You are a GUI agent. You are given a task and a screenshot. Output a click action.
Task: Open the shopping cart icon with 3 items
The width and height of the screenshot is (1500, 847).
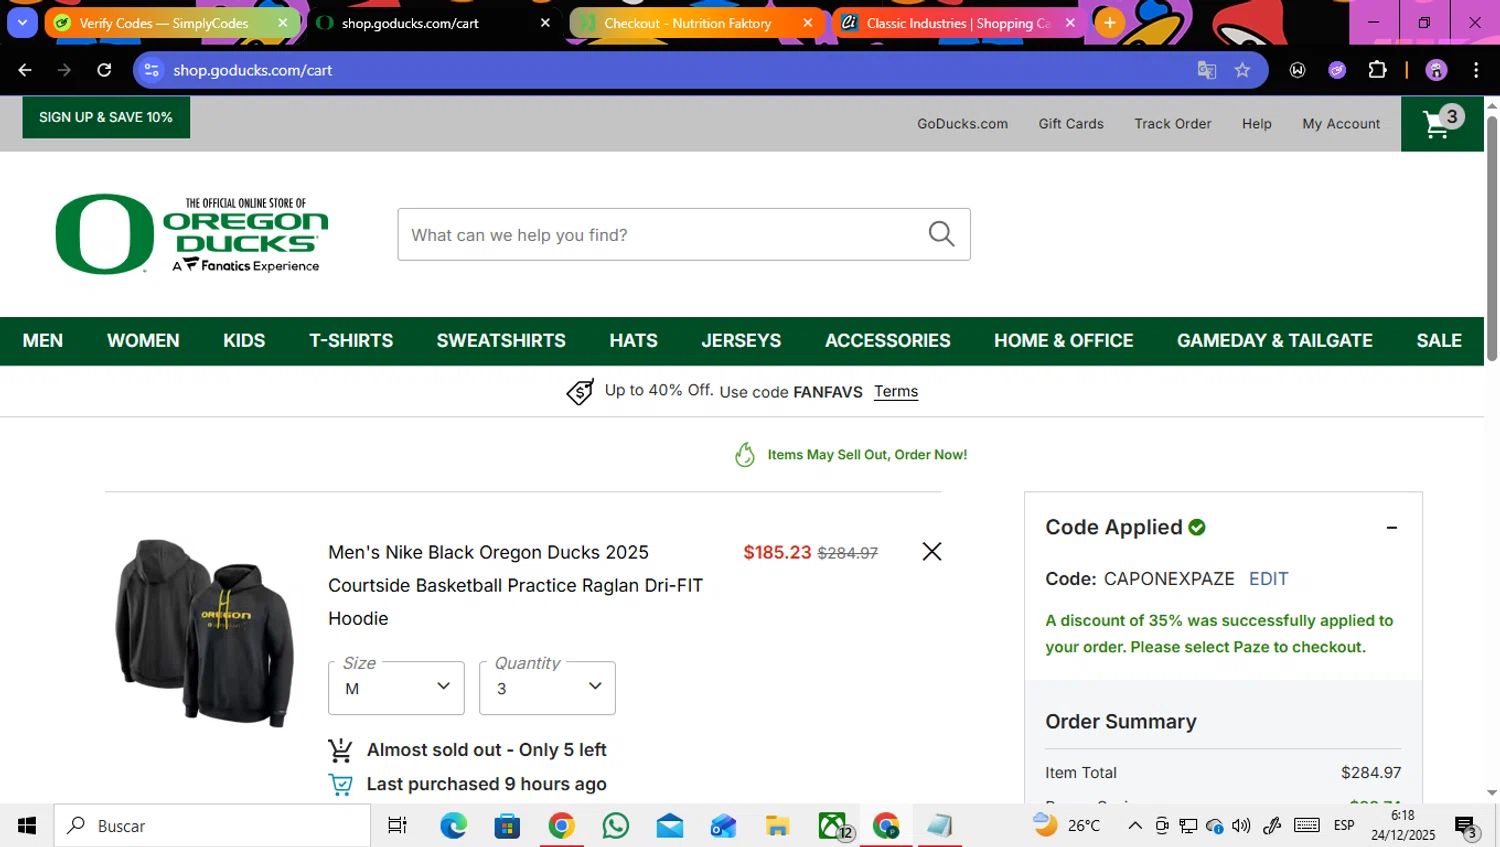click(1441, 124)
